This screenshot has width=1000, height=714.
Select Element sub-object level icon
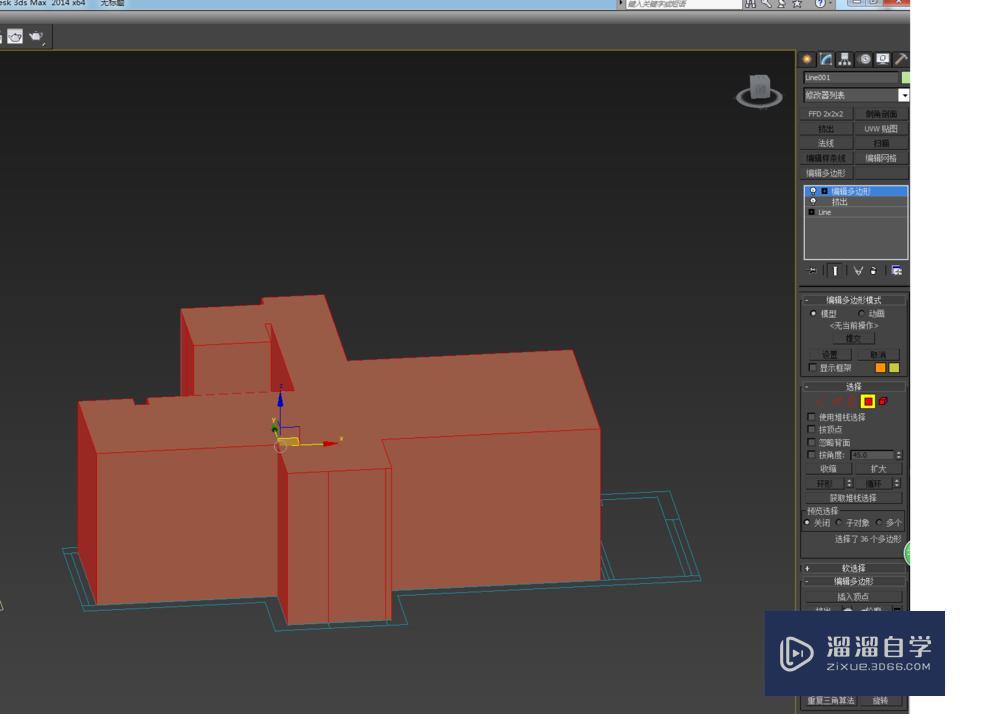click(x=883, y=401)
